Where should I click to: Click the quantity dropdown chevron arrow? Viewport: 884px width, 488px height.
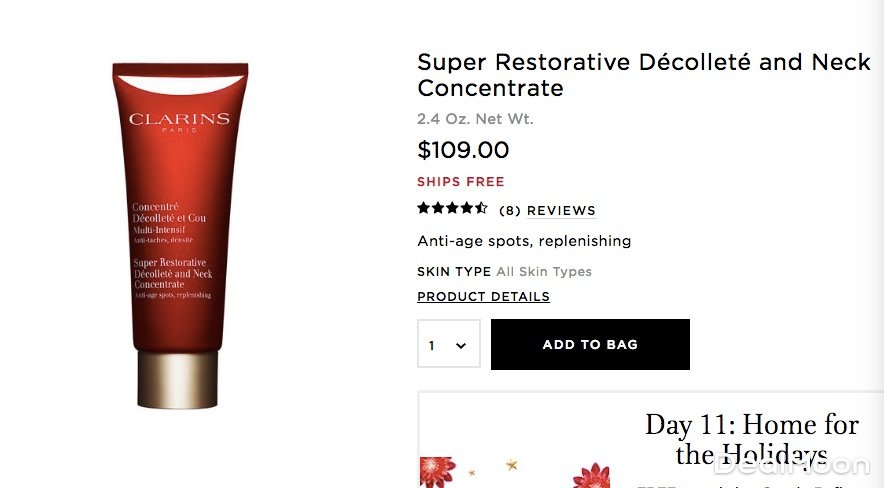point(461,345)
